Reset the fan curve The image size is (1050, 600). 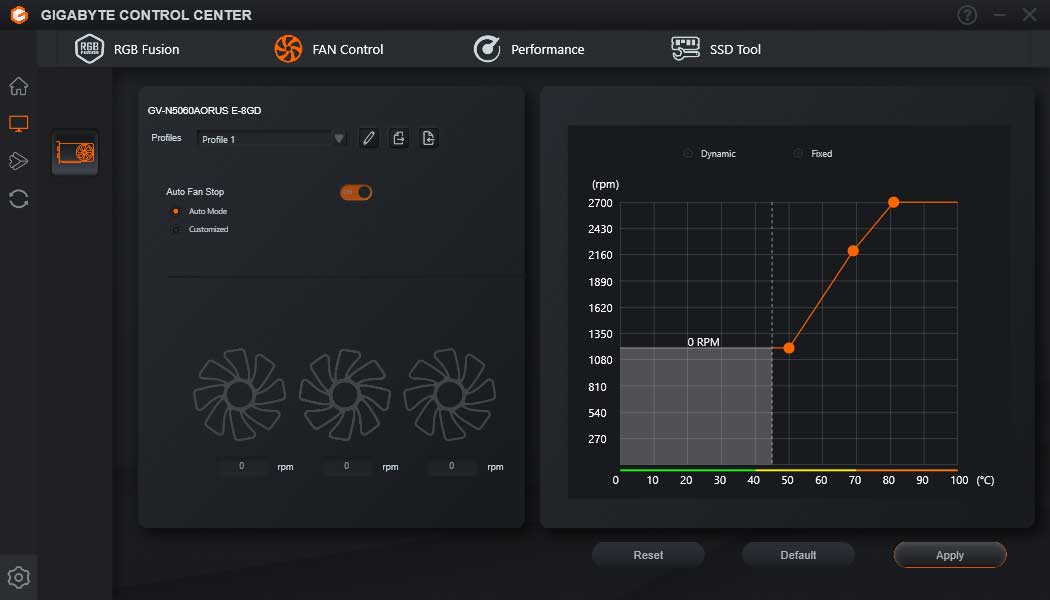point(648,554)
